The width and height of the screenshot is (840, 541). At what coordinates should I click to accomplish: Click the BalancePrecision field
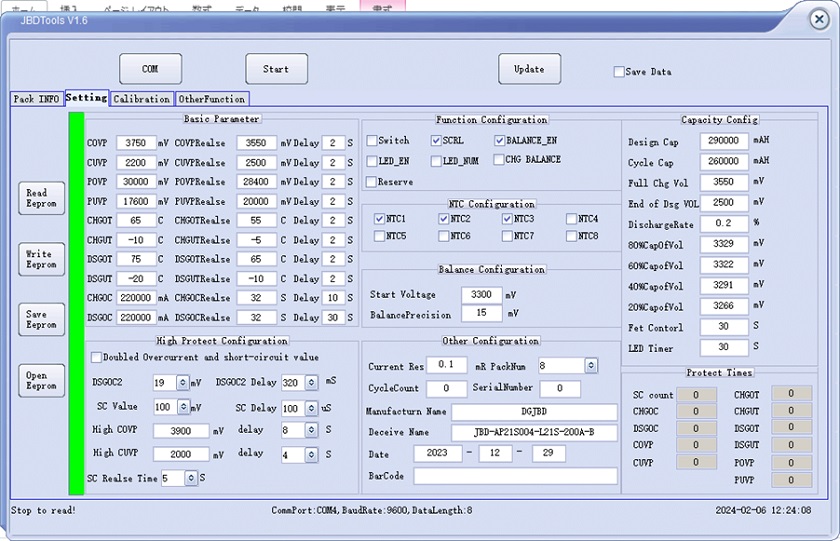tap(482, 313)
